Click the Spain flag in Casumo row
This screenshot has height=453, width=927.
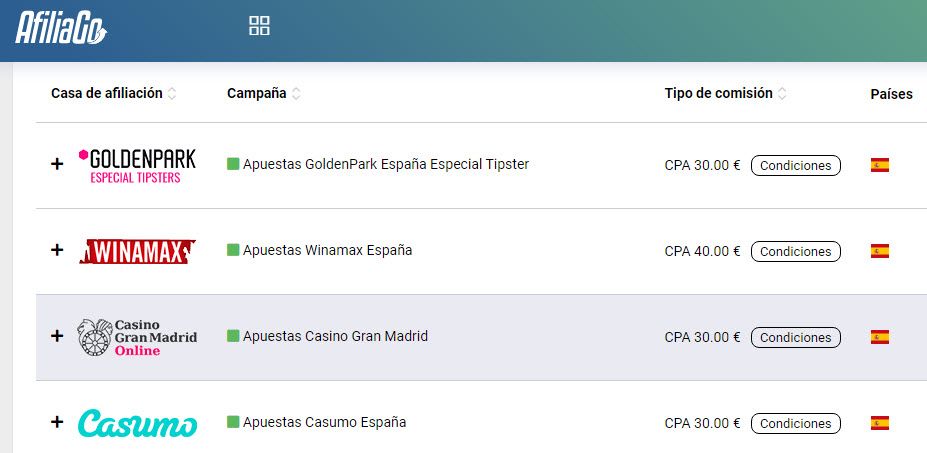(880, 423)
